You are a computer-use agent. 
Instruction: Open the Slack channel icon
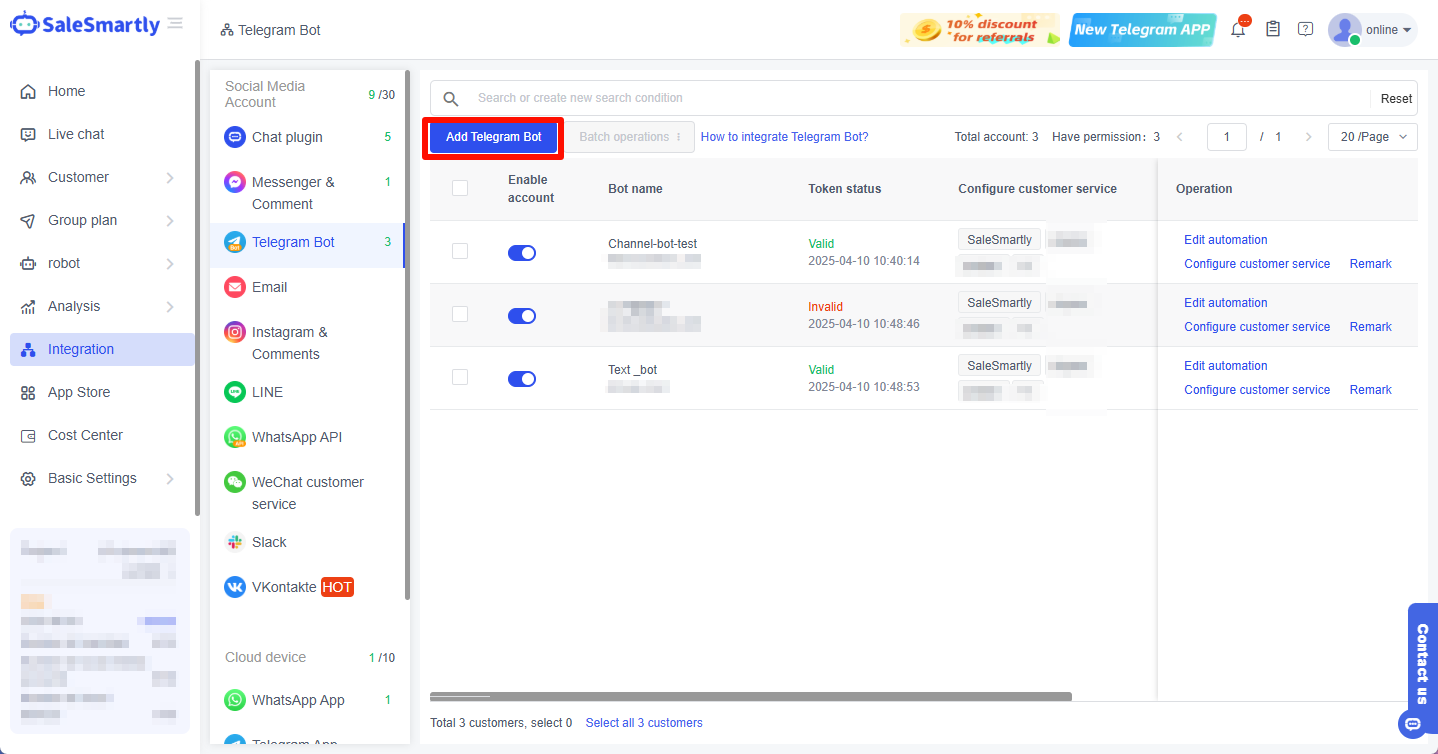point(235,542)
